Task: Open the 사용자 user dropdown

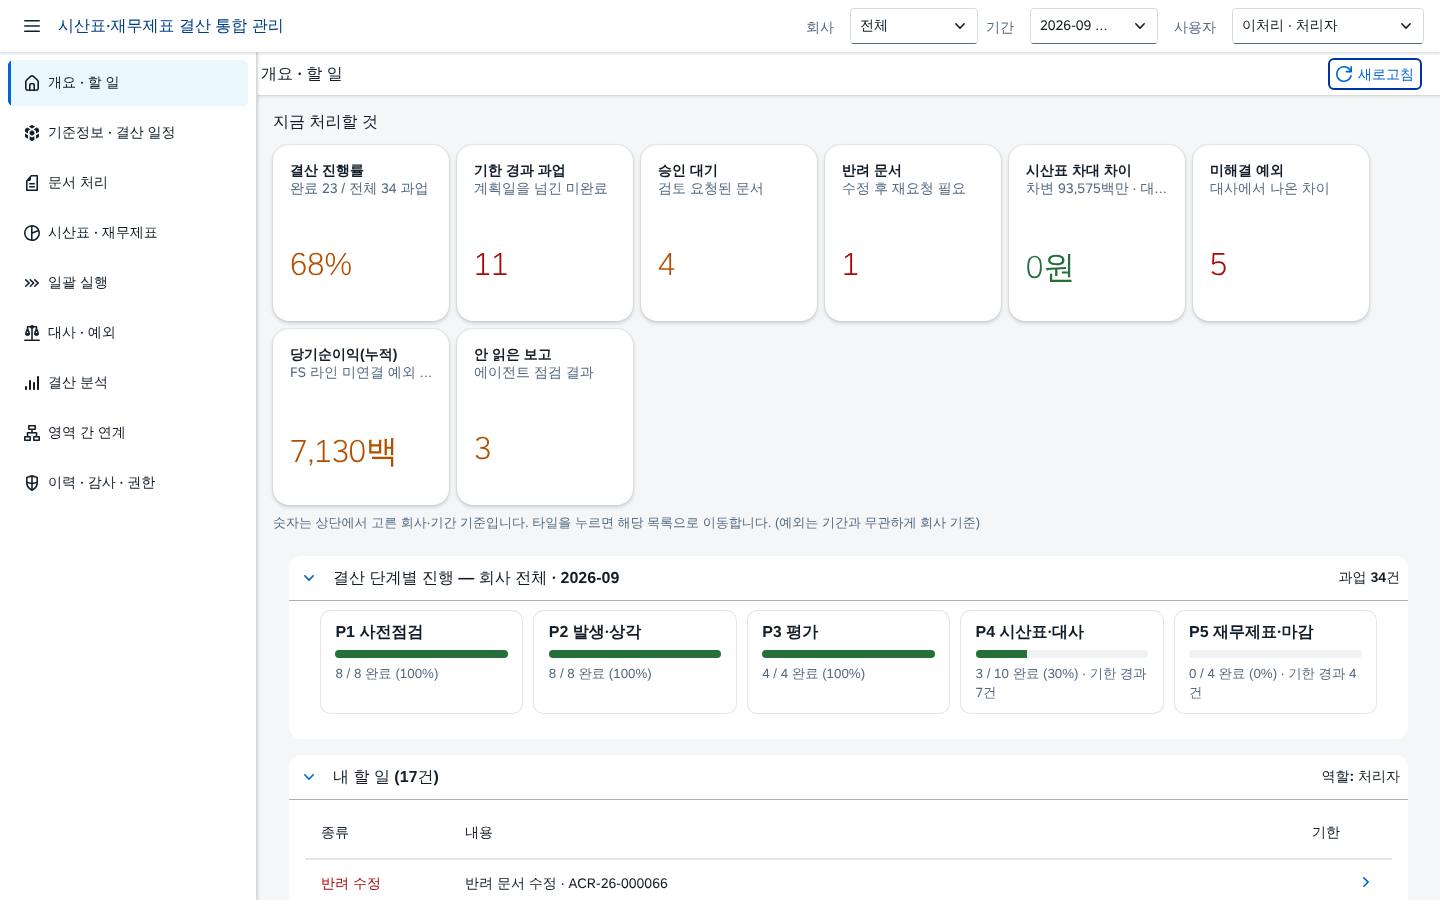Action: pyautogui.click(x=1327, y=26)
